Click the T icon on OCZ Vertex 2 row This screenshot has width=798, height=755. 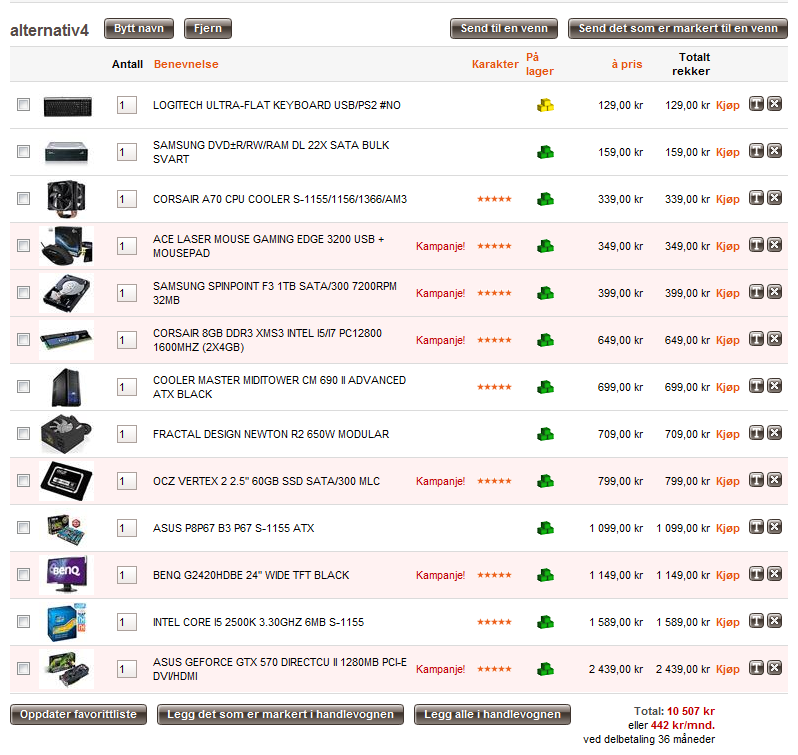coord(756,480)
